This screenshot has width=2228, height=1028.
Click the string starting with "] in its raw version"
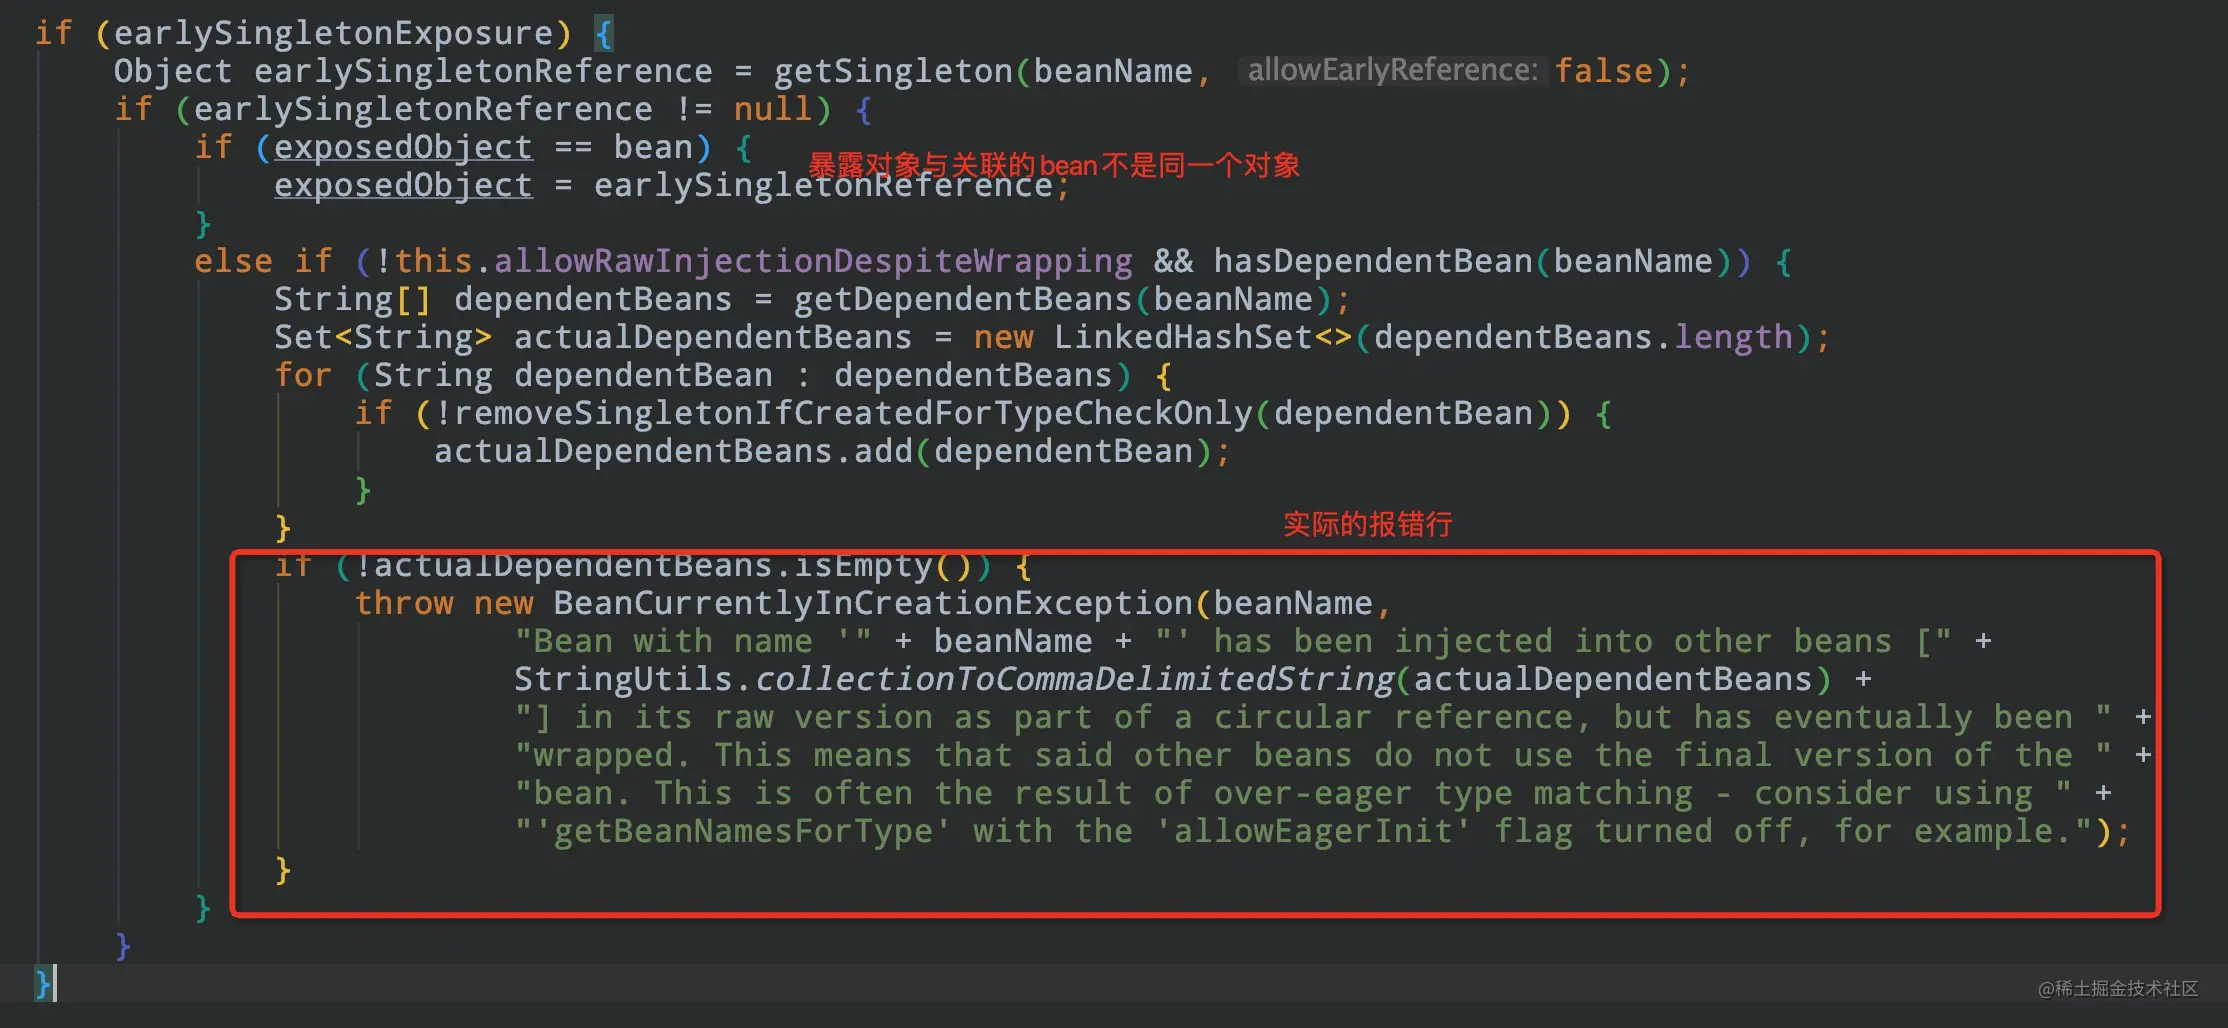point(1313,717)
